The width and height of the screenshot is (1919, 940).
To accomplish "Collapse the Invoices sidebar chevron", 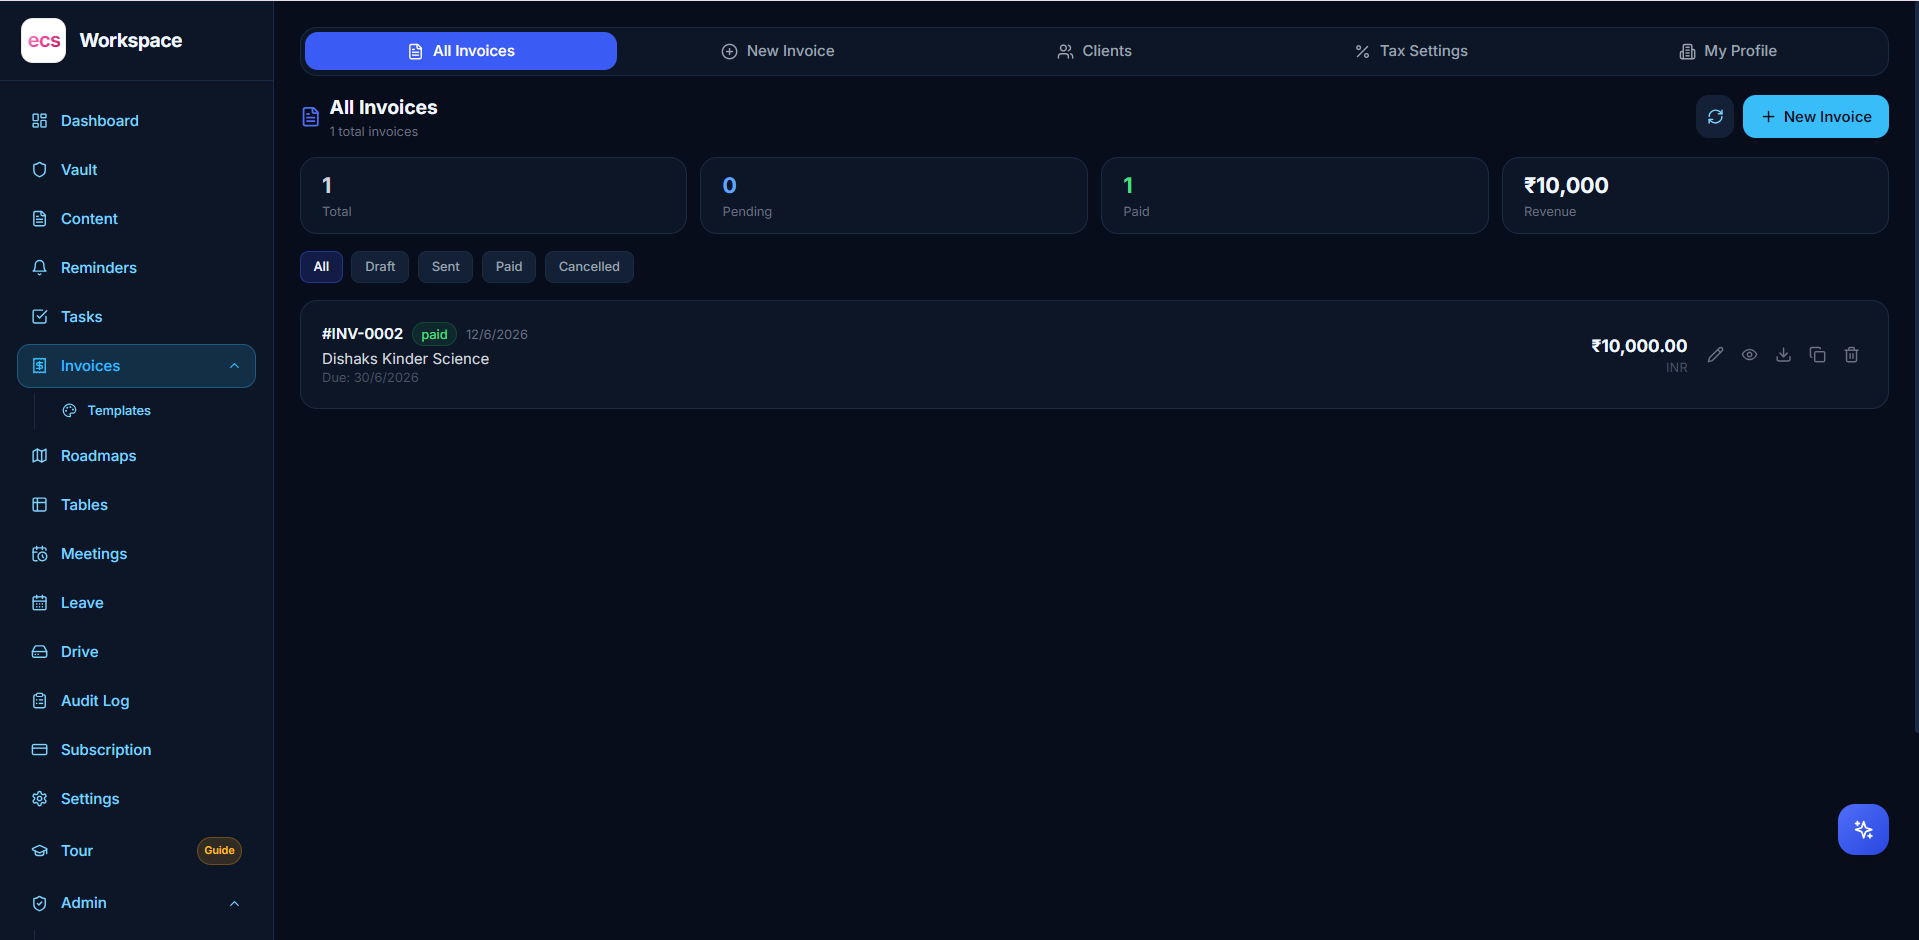I will pos(234,366).
